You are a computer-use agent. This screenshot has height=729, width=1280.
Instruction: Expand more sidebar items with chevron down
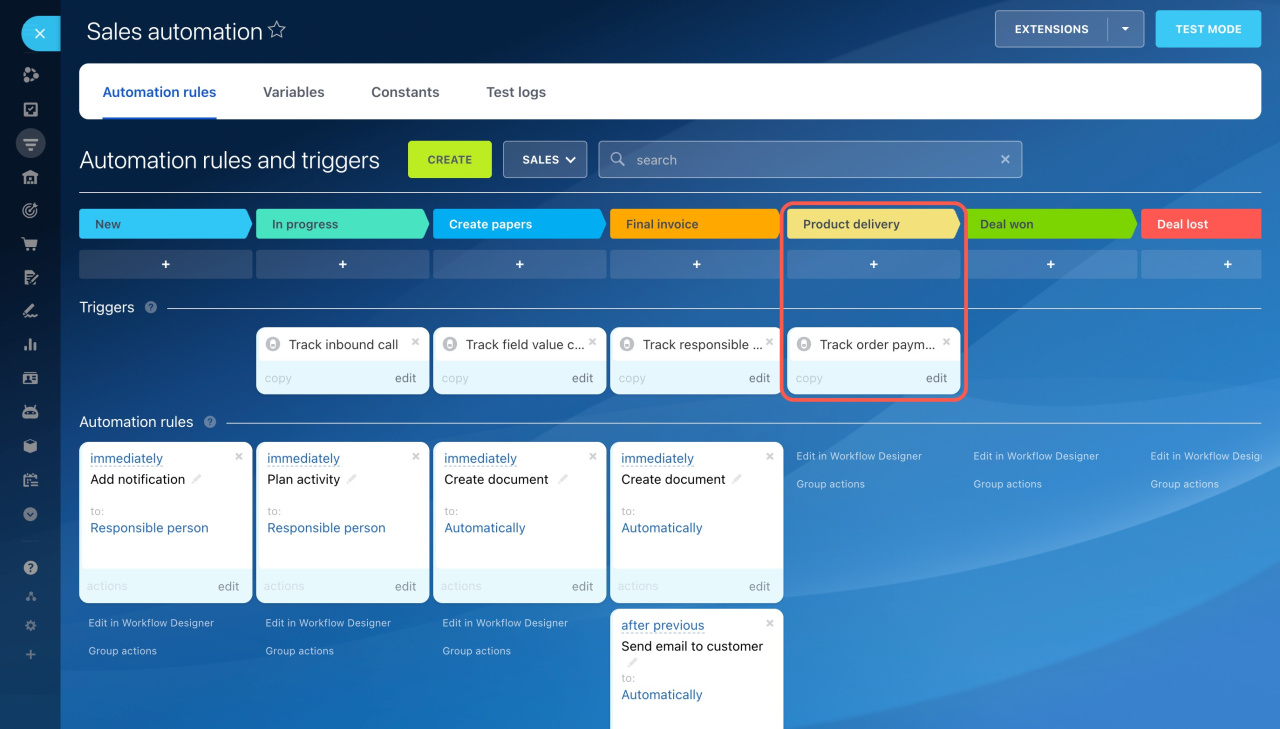click(x=30, y=514)
